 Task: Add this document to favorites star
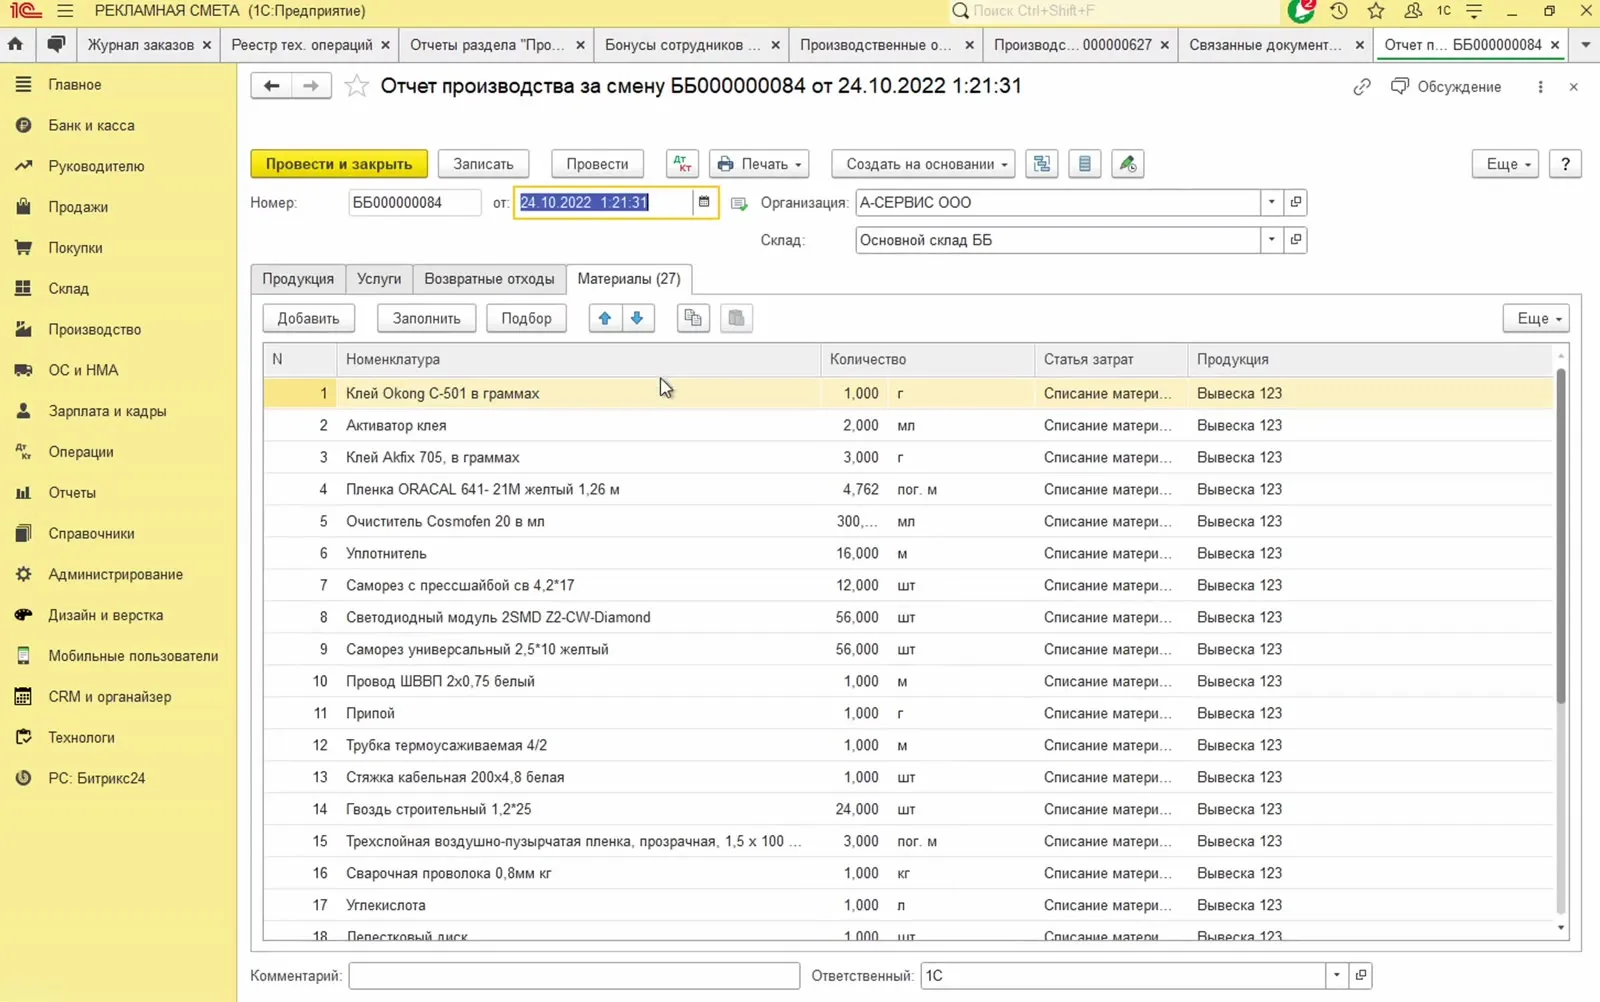(x=356, y=86)
